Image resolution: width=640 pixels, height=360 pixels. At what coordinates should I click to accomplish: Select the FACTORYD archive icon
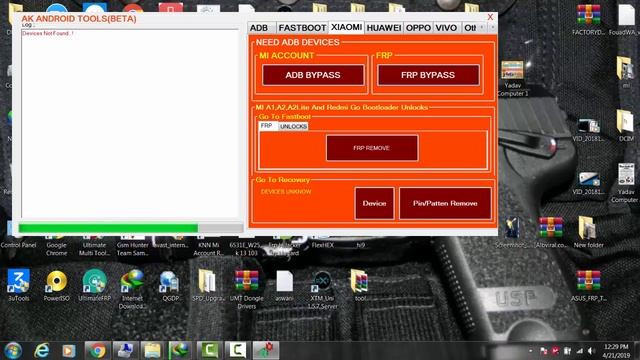click(x=588, y=20)
